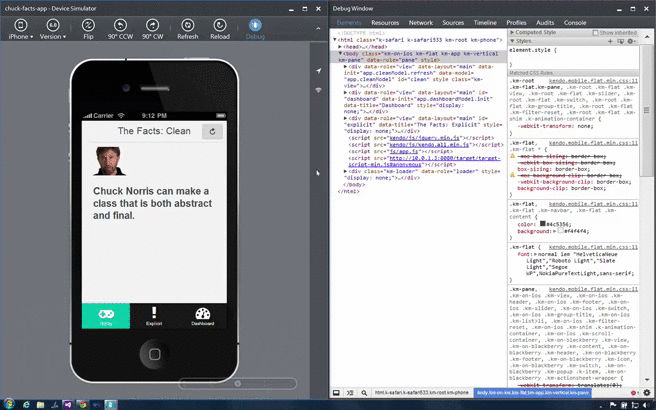Select the Dashboard tab in app tabstrip

click(202, 316)
